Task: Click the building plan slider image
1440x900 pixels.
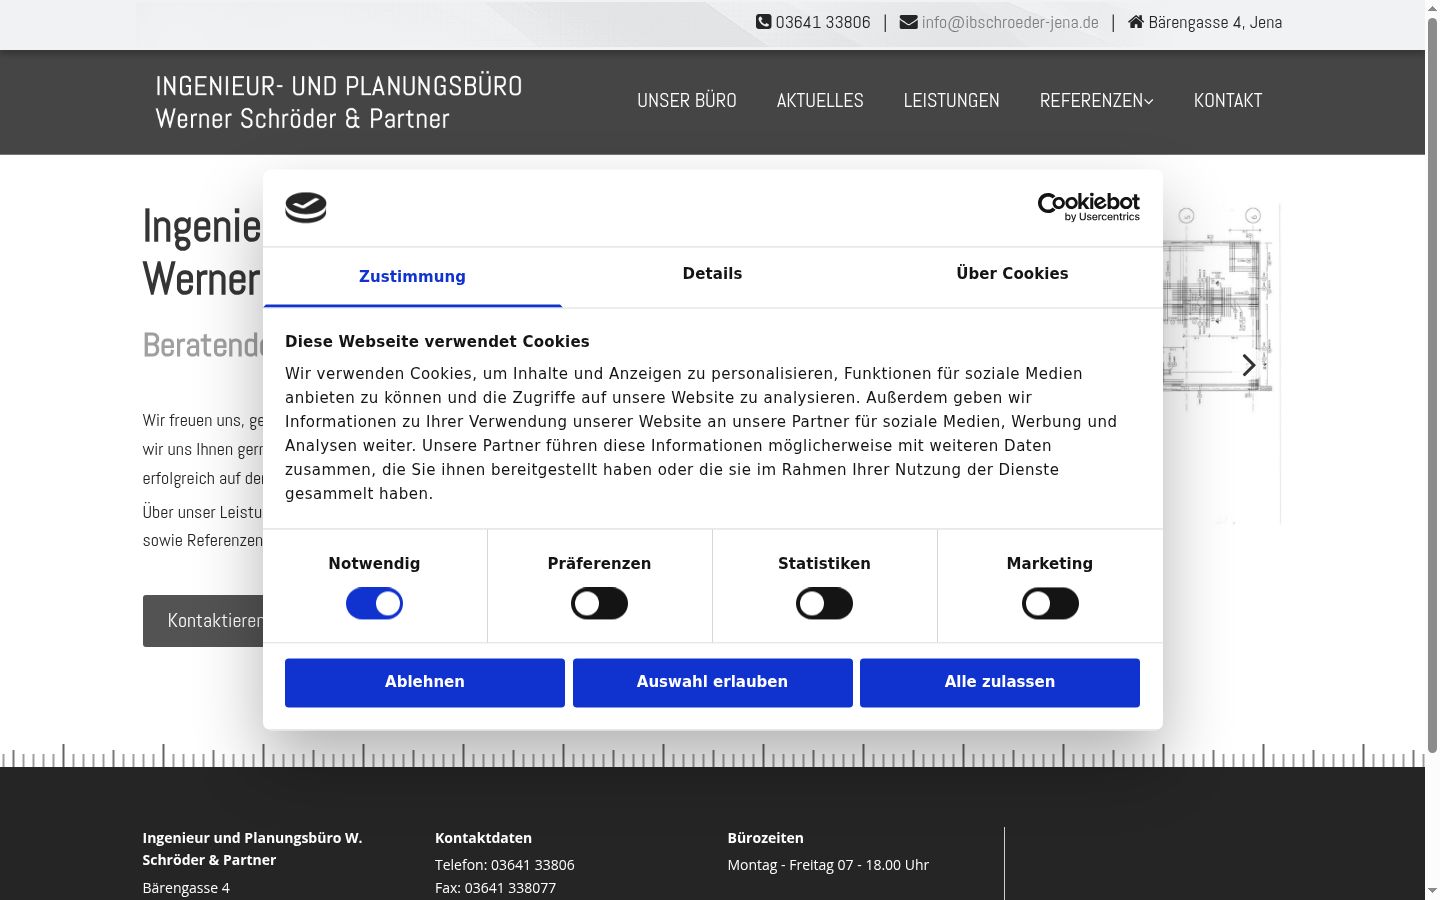Action: tap(1221, 364)
